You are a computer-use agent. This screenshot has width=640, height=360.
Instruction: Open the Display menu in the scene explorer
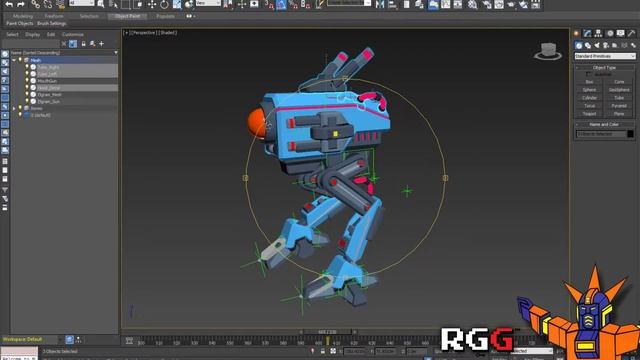pyautogui.click(x=33, y=35)
